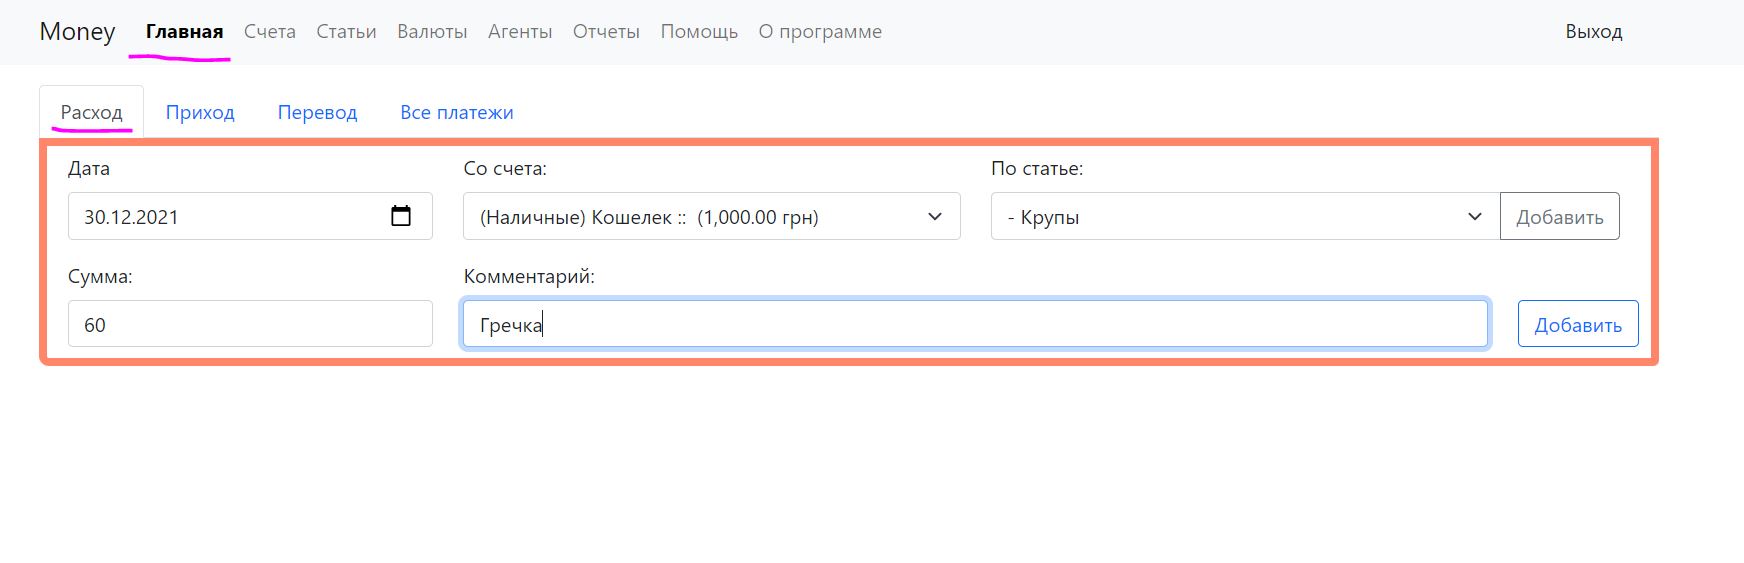Click the gray Добавить button beside По статье

coord(1559,217)
